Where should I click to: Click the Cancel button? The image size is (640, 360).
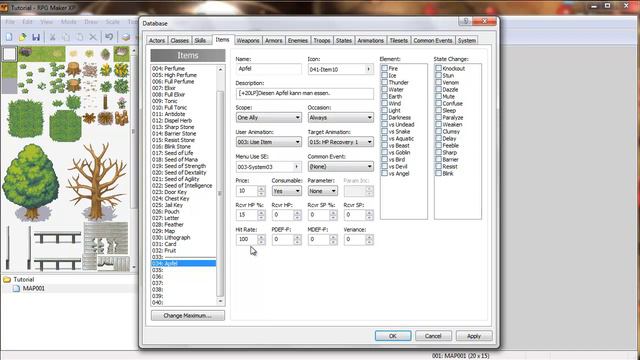pyautogui.click(x=433, y=336)
